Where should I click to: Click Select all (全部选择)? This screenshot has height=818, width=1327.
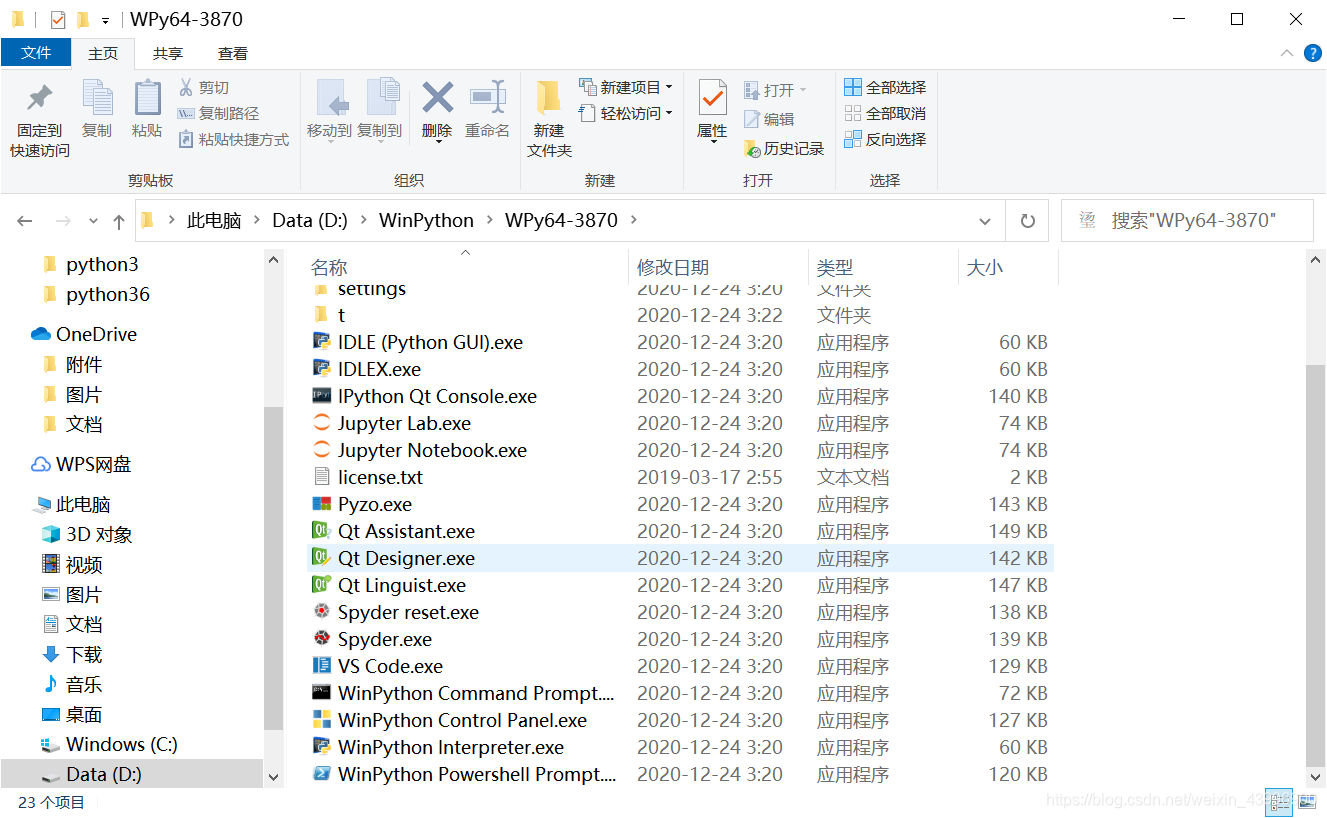tap(885, 88)
